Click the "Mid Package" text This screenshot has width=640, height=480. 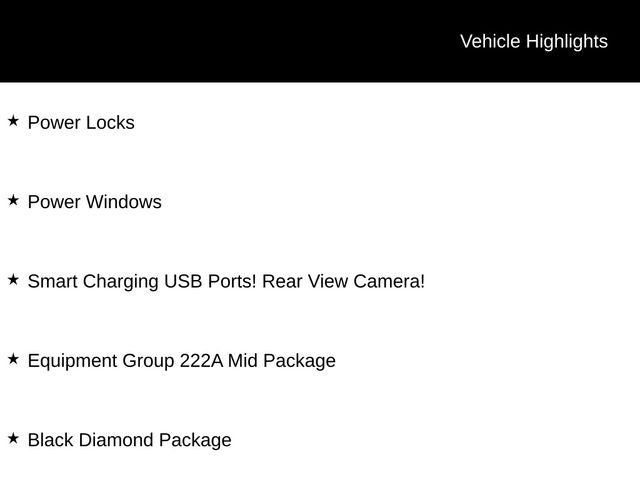(x=282, y=361)
